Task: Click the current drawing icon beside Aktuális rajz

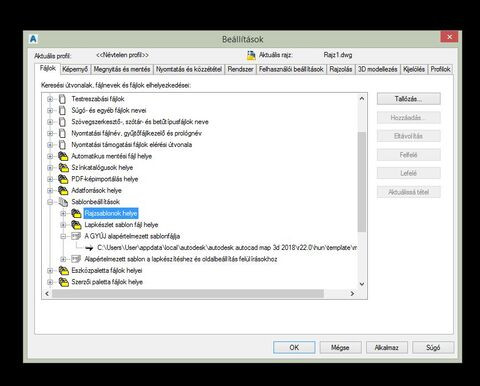Action: [251, 55]
